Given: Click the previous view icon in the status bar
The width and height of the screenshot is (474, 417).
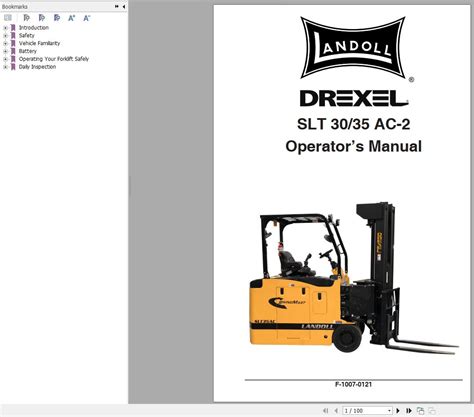Looking at the screenshot, I should point(421,411).
